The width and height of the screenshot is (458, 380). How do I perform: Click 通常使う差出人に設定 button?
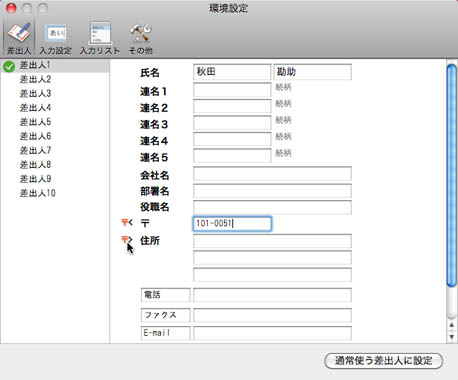point(383,361)
